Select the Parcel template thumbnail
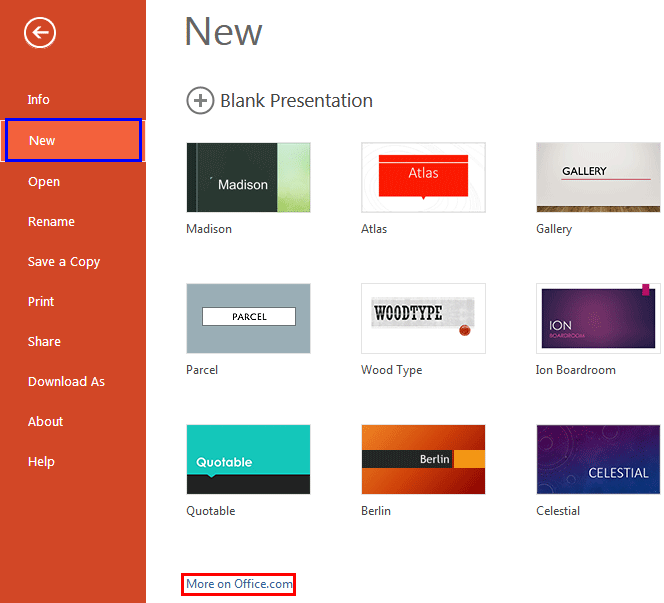 click(249, 318)
